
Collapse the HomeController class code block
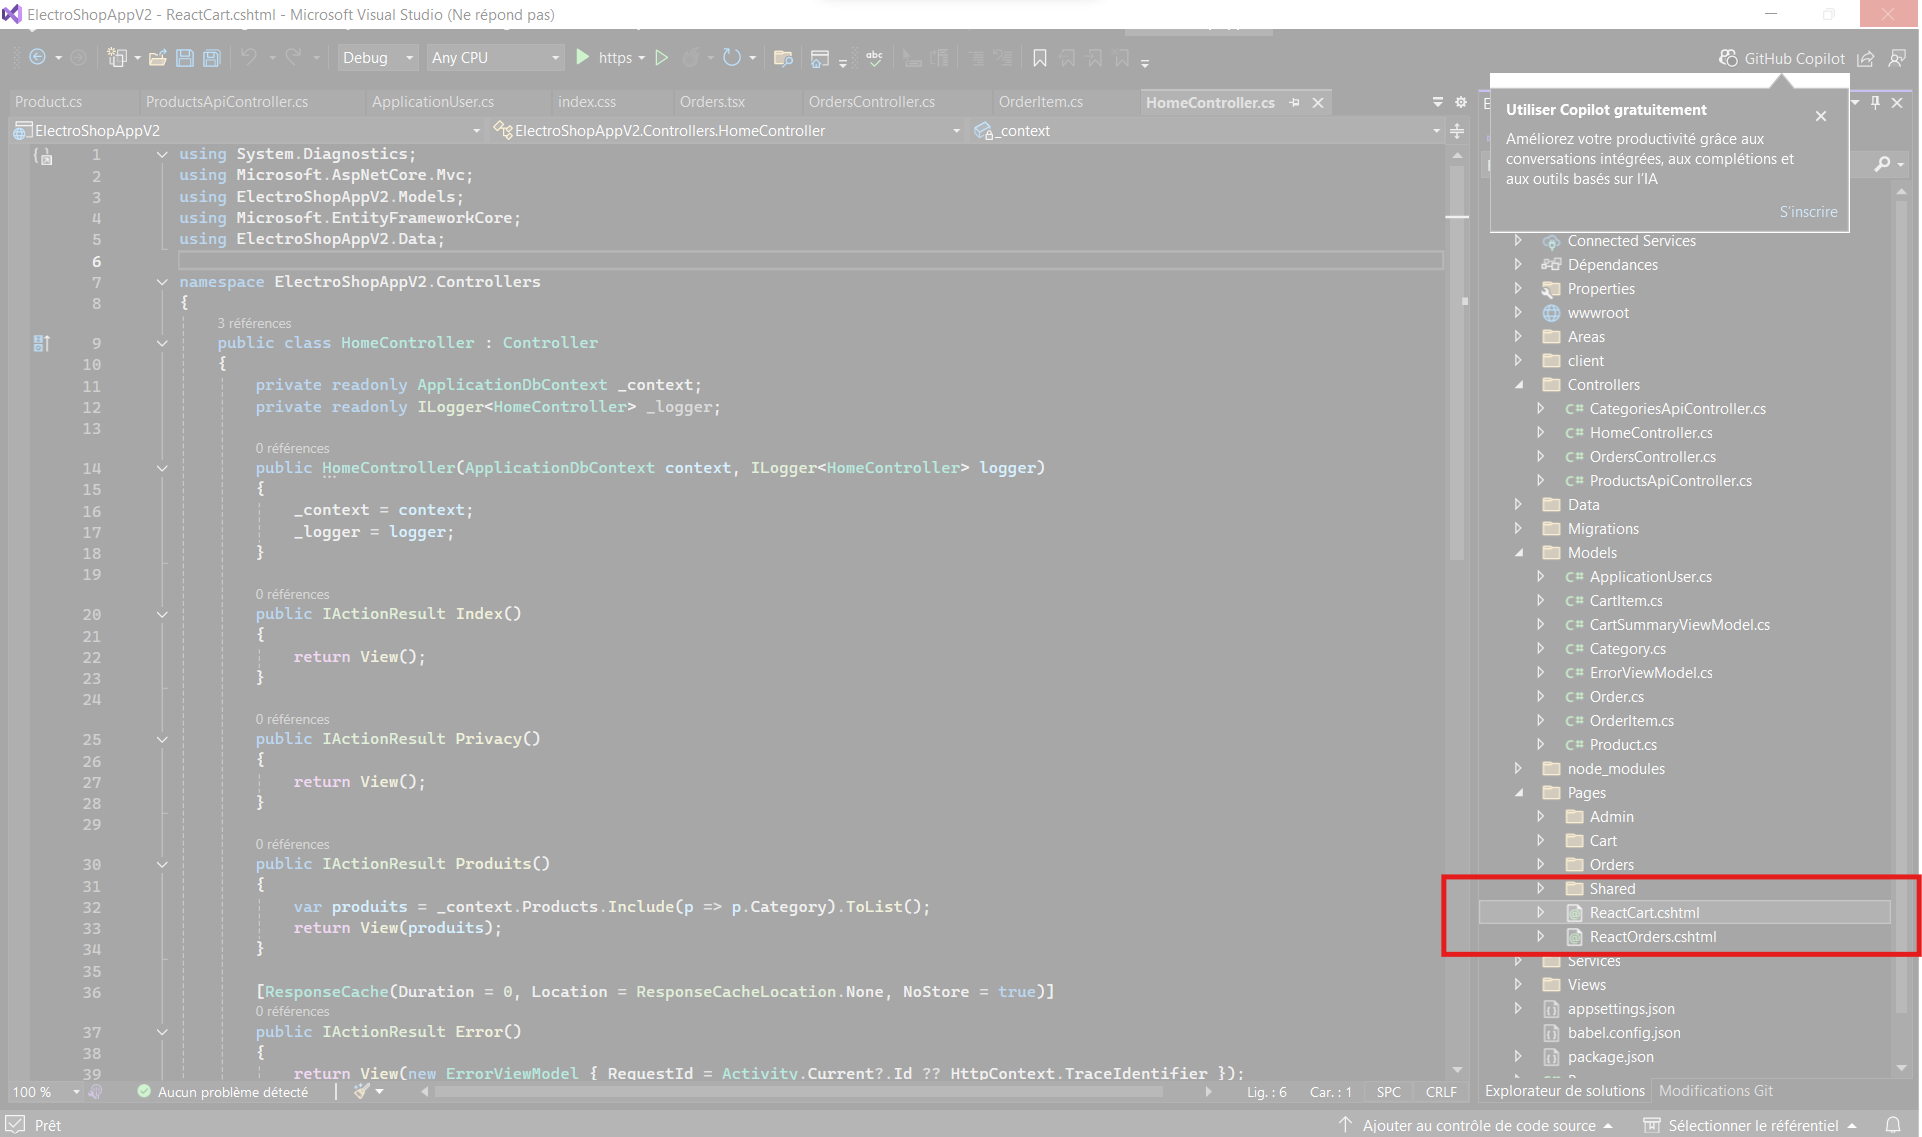point(162,343)
